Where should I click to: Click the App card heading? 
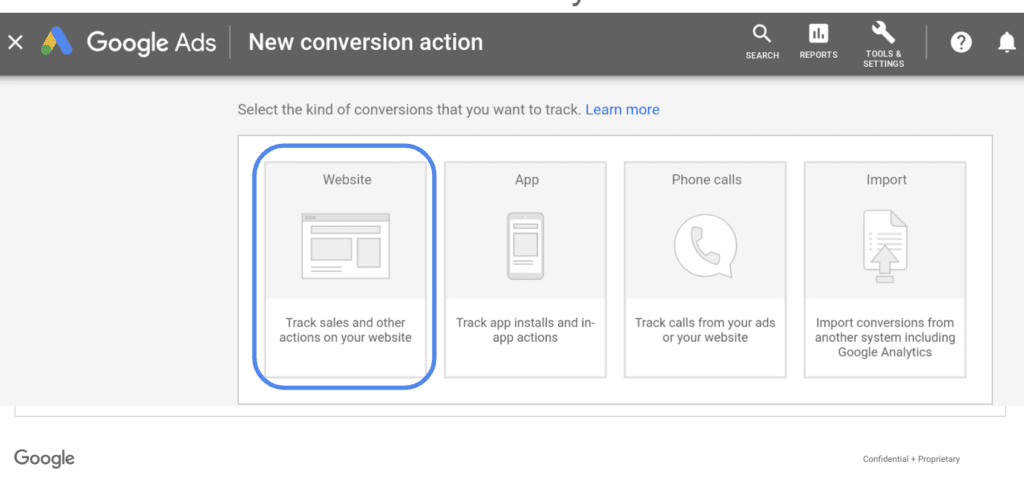coord(526,180)
